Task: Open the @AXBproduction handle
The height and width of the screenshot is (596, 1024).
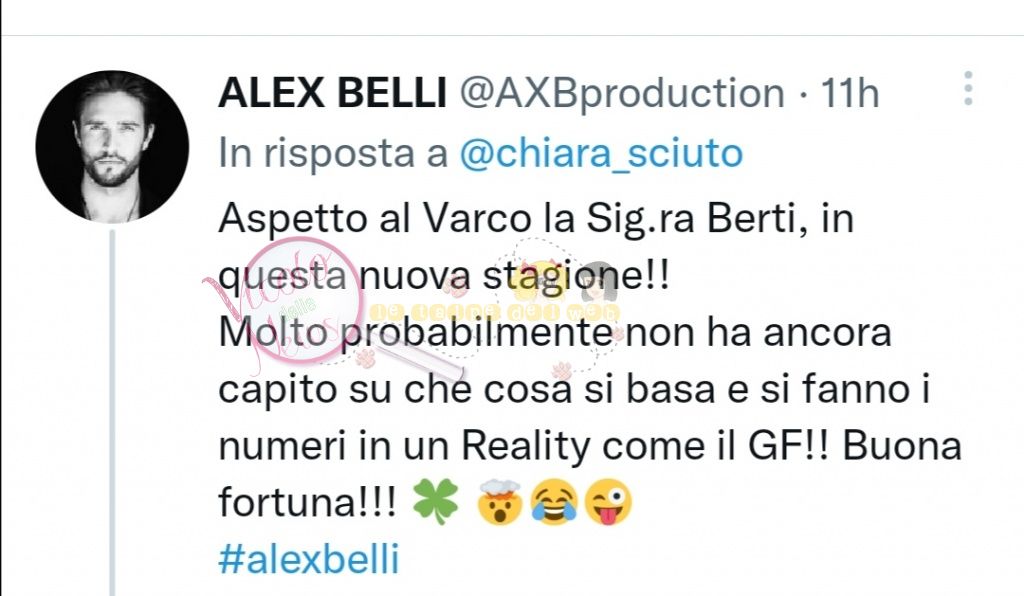Action: 622,93
